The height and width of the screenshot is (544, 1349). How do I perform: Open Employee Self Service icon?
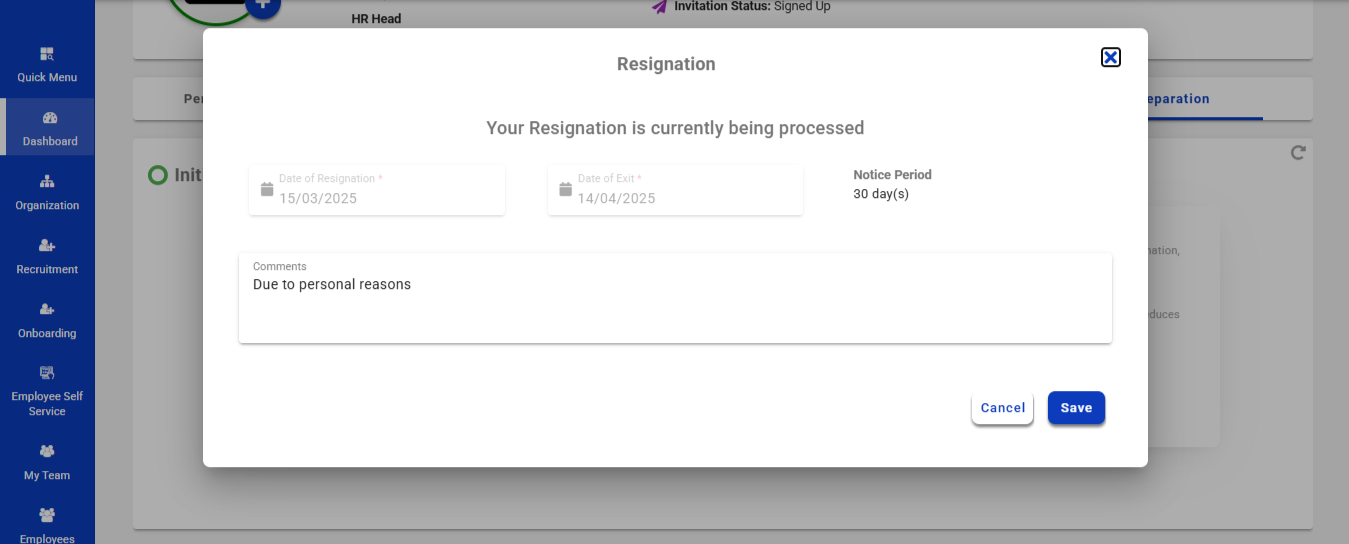pyautogui.click(x=47, y=373)
